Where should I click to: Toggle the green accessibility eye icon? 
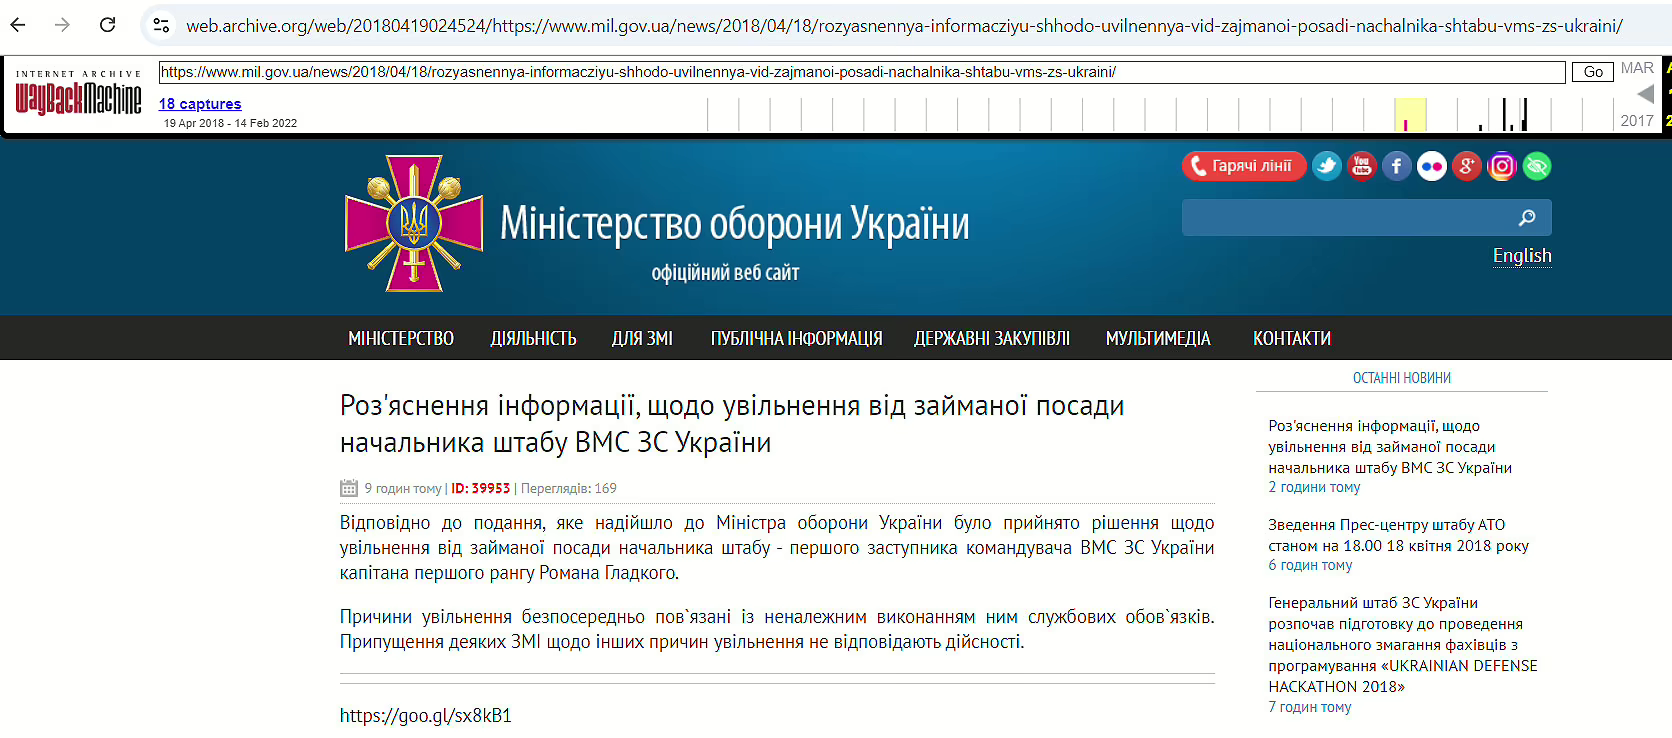pyautogui.click(x=1537, y=166)
